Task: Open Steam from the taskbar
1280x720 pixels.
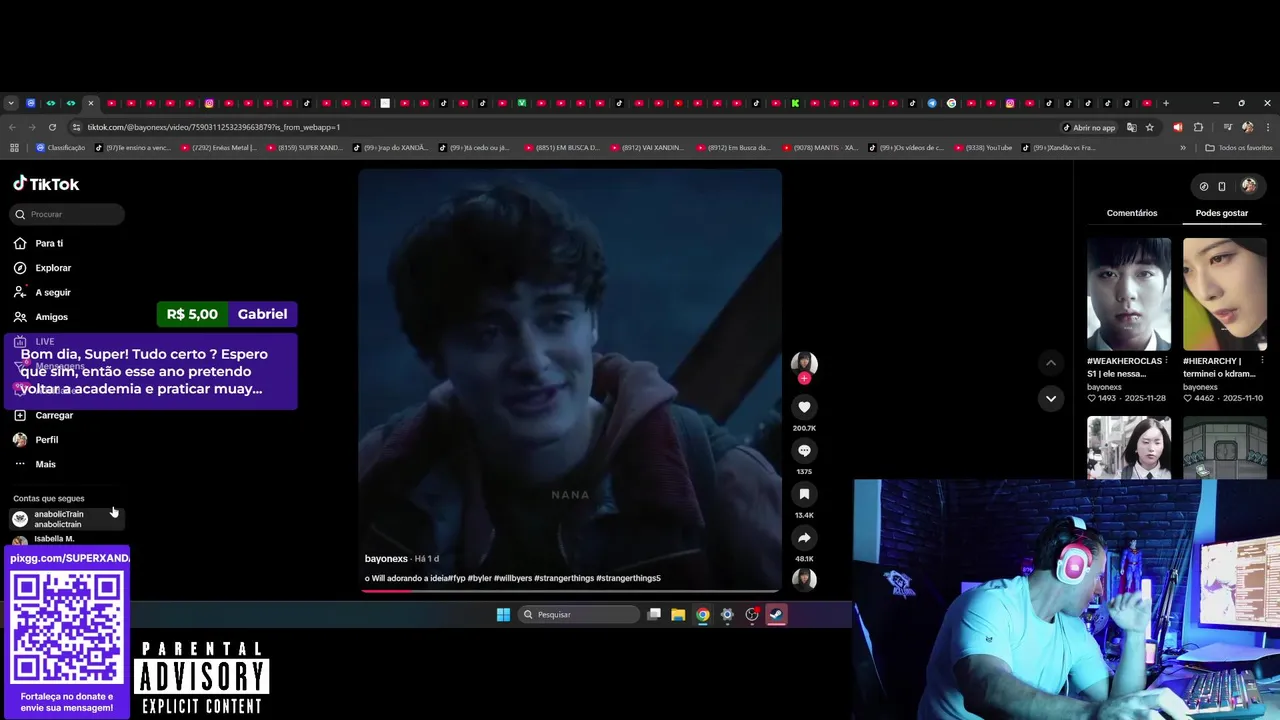Action: [x=776, y=614]
